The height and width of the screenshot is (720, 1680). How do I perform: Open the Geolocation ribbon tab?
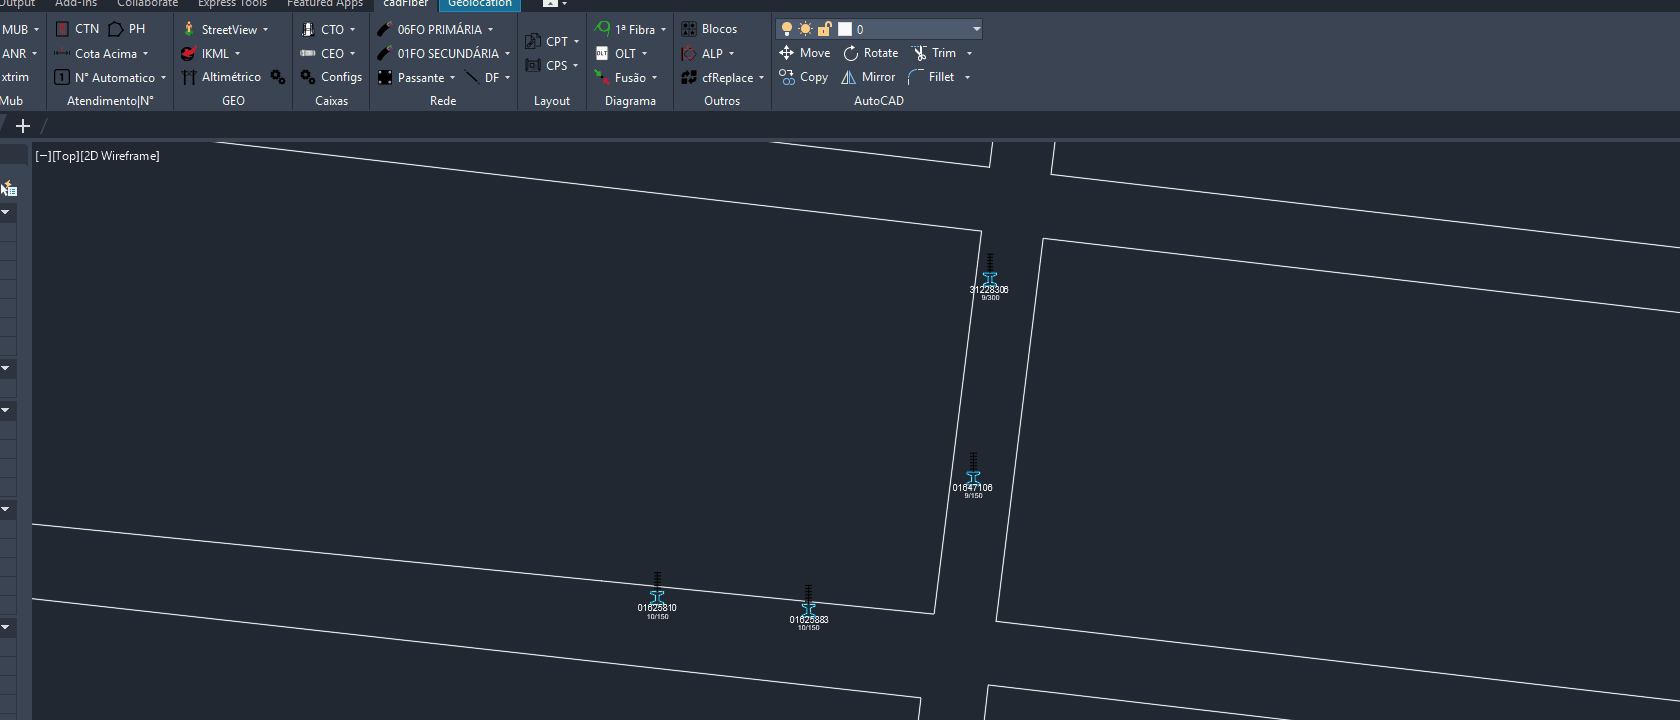click(x=479, y=4)
